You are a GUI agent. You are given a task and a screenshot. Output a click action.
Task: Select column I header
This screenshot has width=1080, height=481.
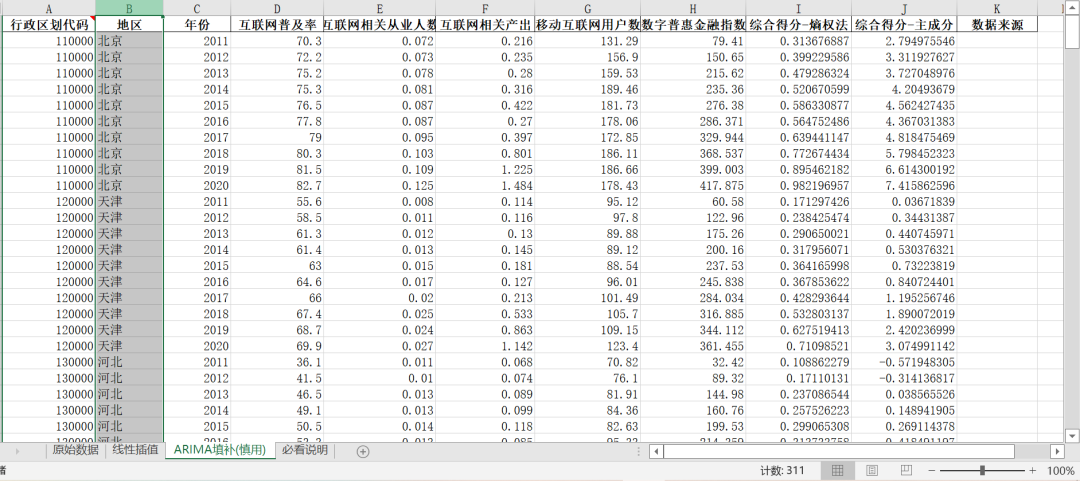point(798,8)
